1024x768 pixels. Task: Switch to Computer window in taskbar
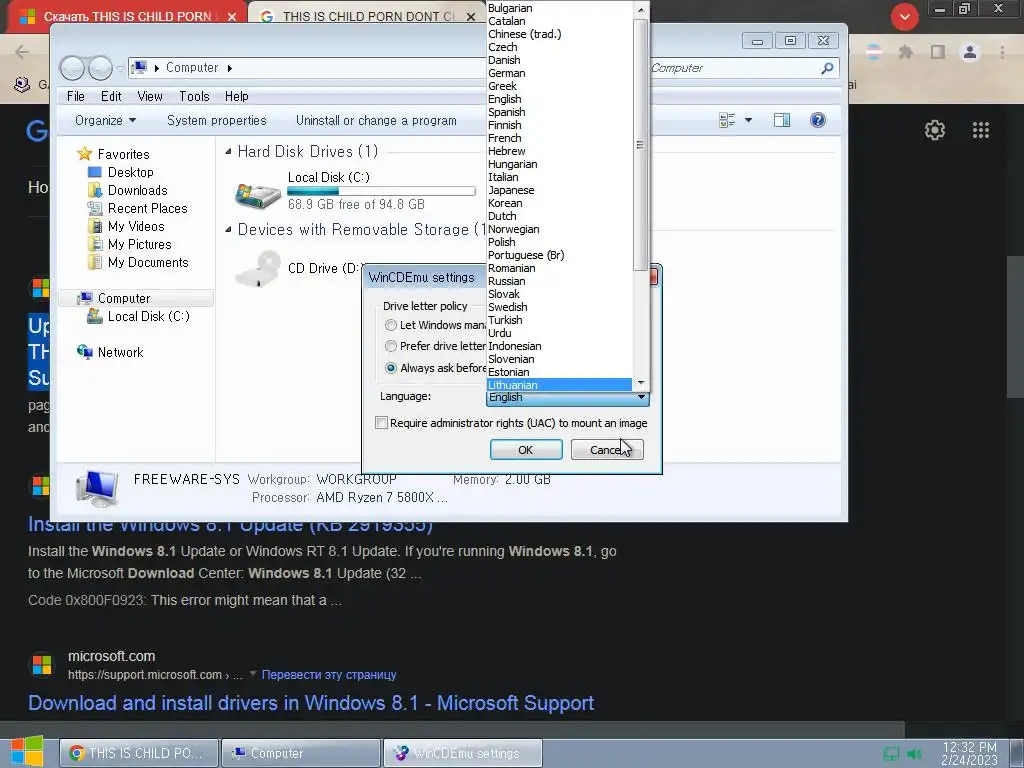coord(300,753)
